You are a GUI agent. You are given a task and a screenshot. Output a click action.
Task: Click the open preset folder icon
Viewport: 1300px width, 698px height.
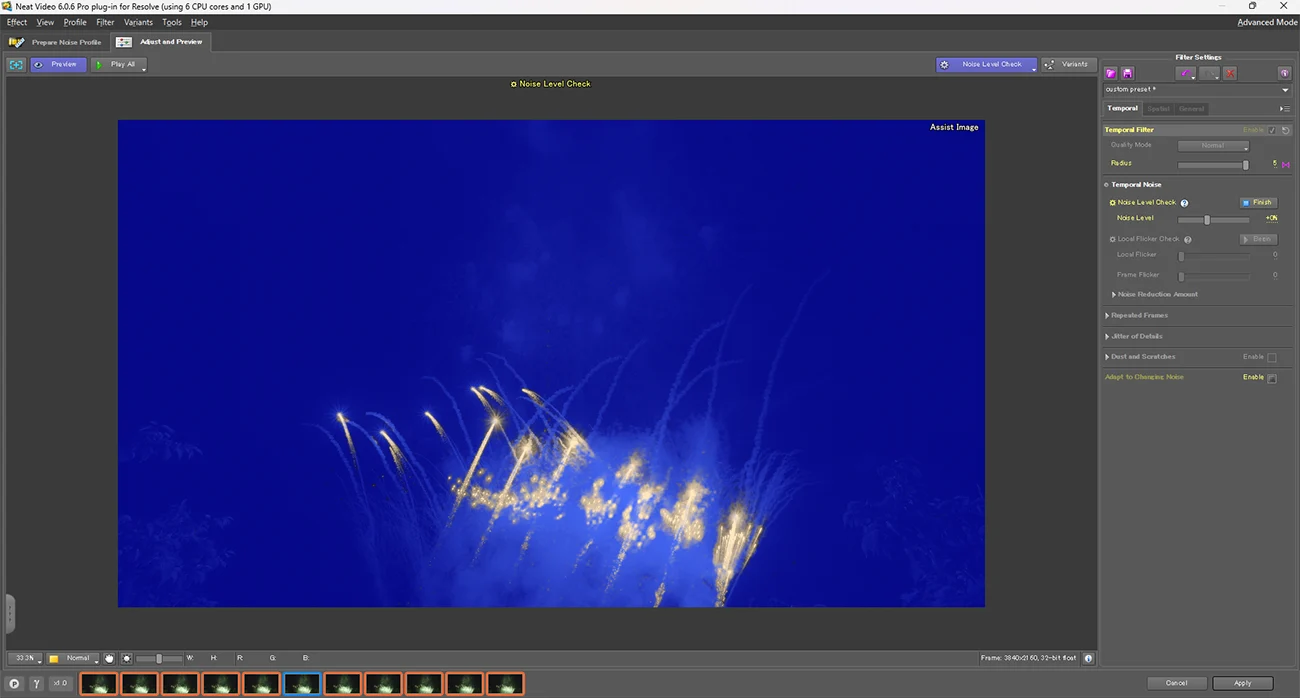point(1110,74)
